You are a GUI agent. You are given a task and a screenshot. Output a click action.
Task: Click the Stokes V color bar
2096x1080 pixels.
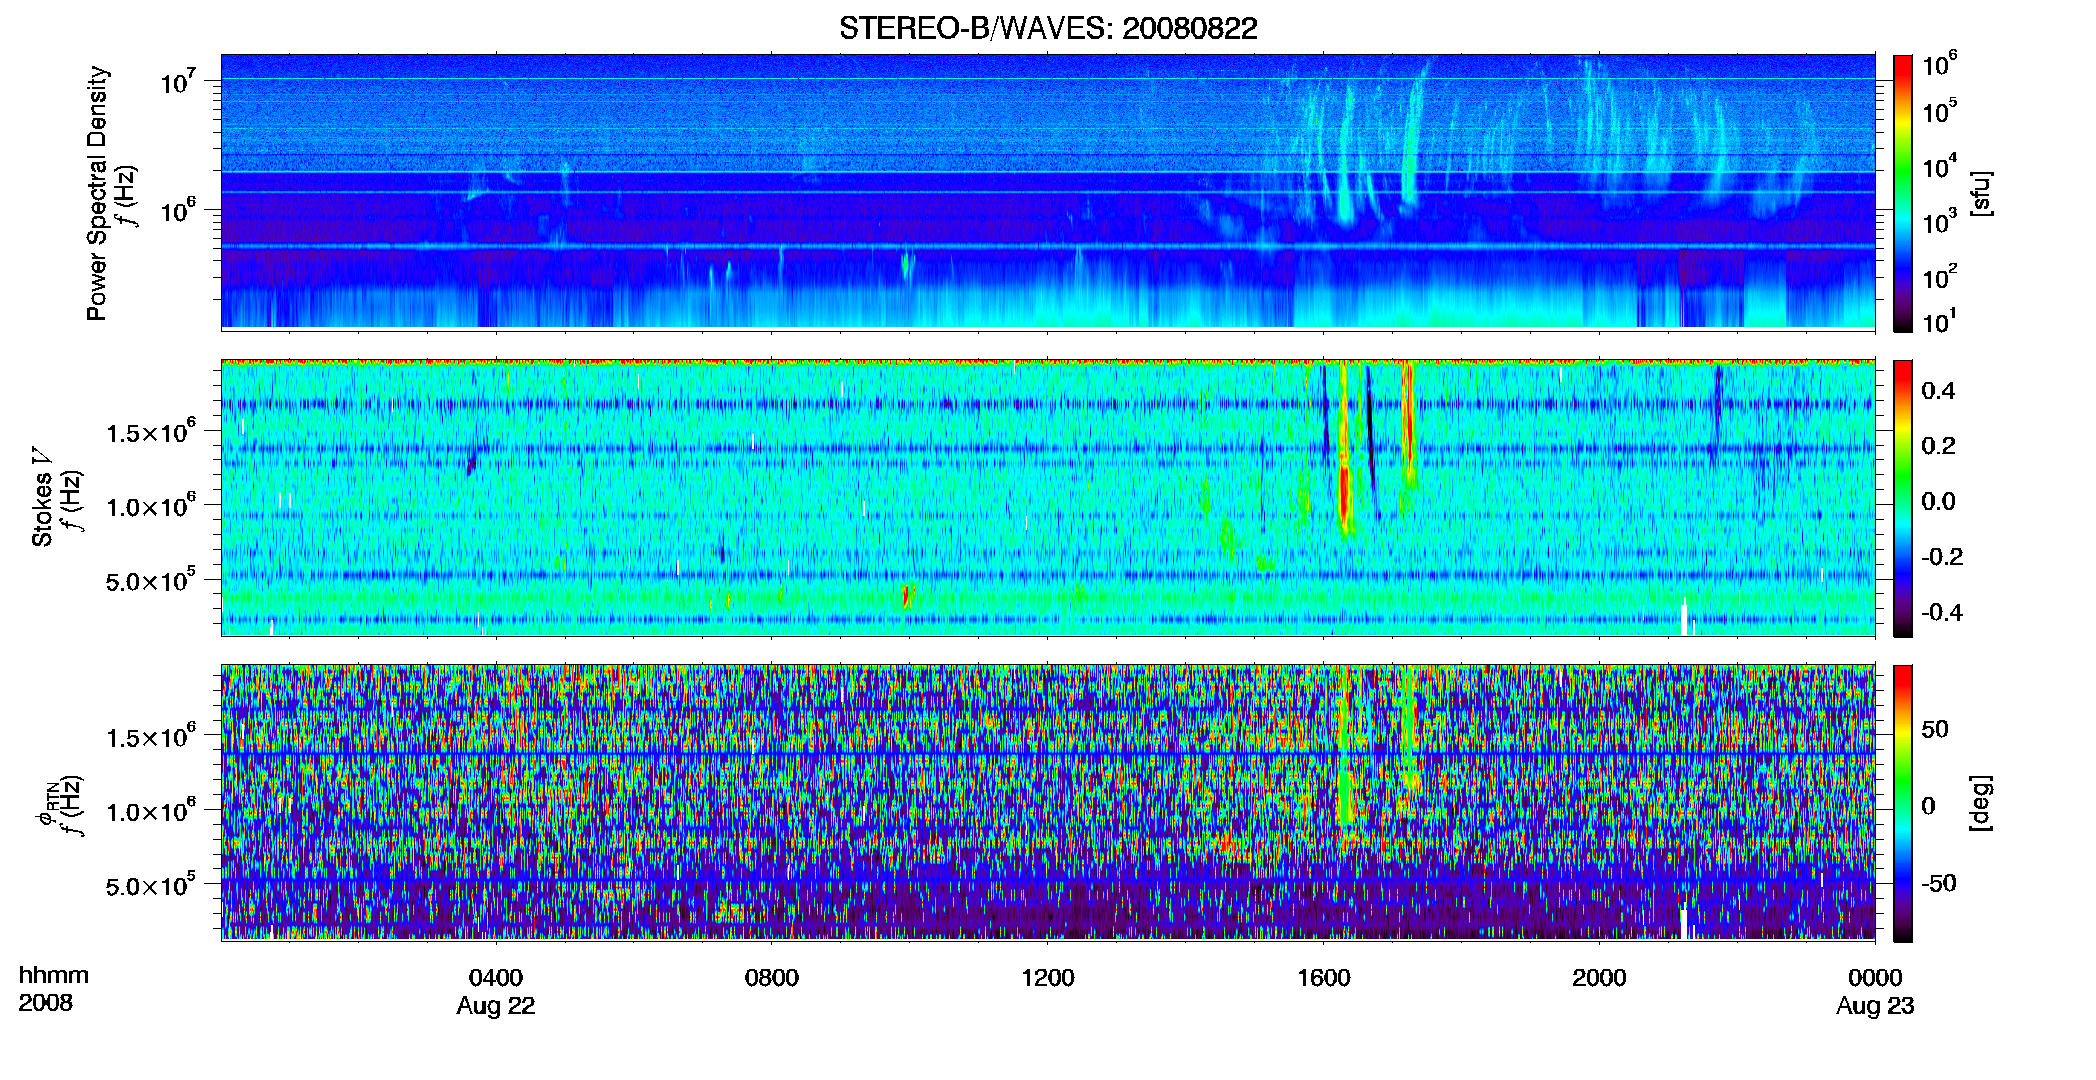pyautogui.click(x=1903, y=498)
